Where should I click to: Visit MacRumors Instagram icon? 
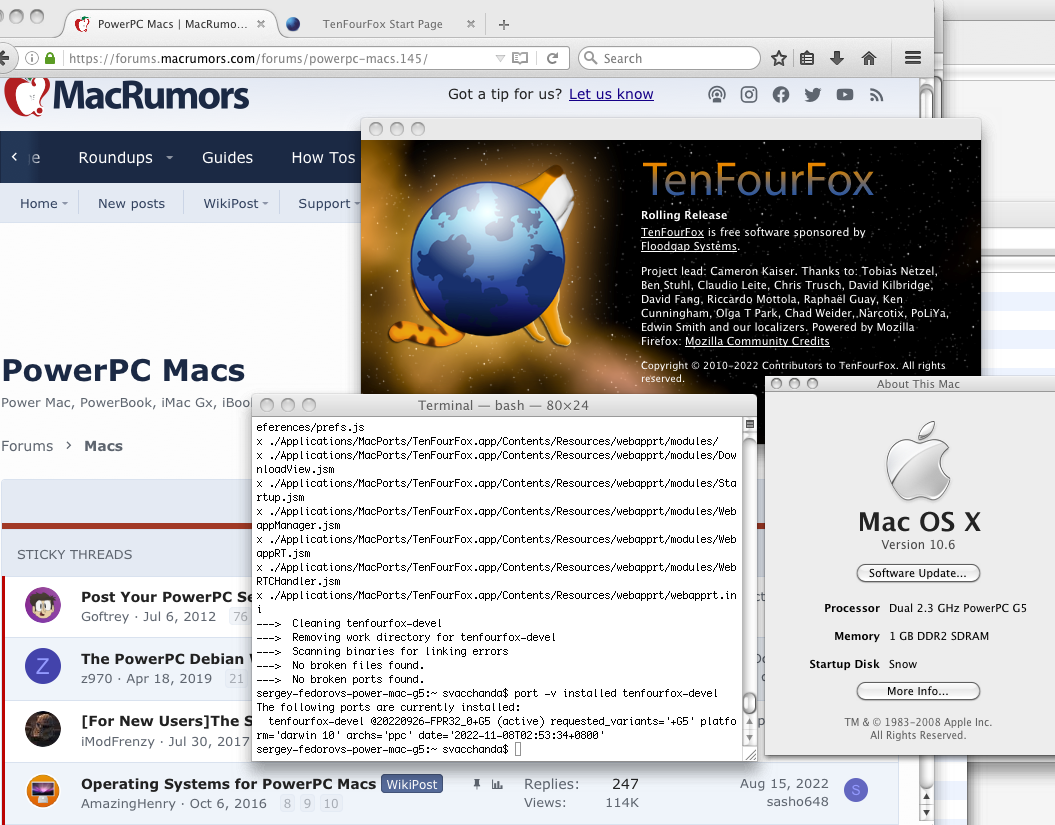click(x=749, y=95)
